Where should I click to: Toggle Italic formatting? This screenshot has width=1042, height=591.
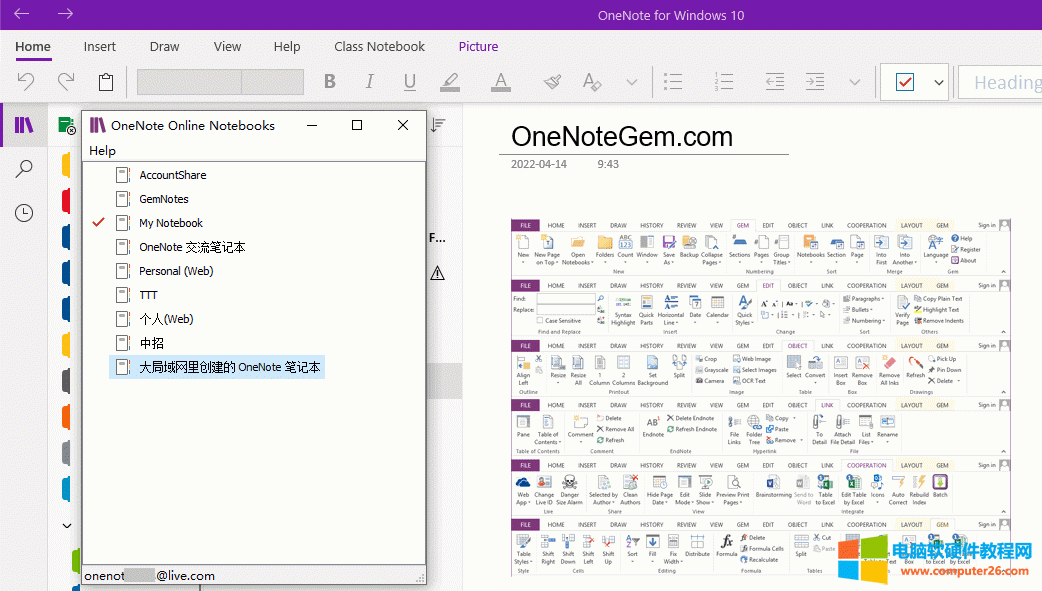point(369,82)
